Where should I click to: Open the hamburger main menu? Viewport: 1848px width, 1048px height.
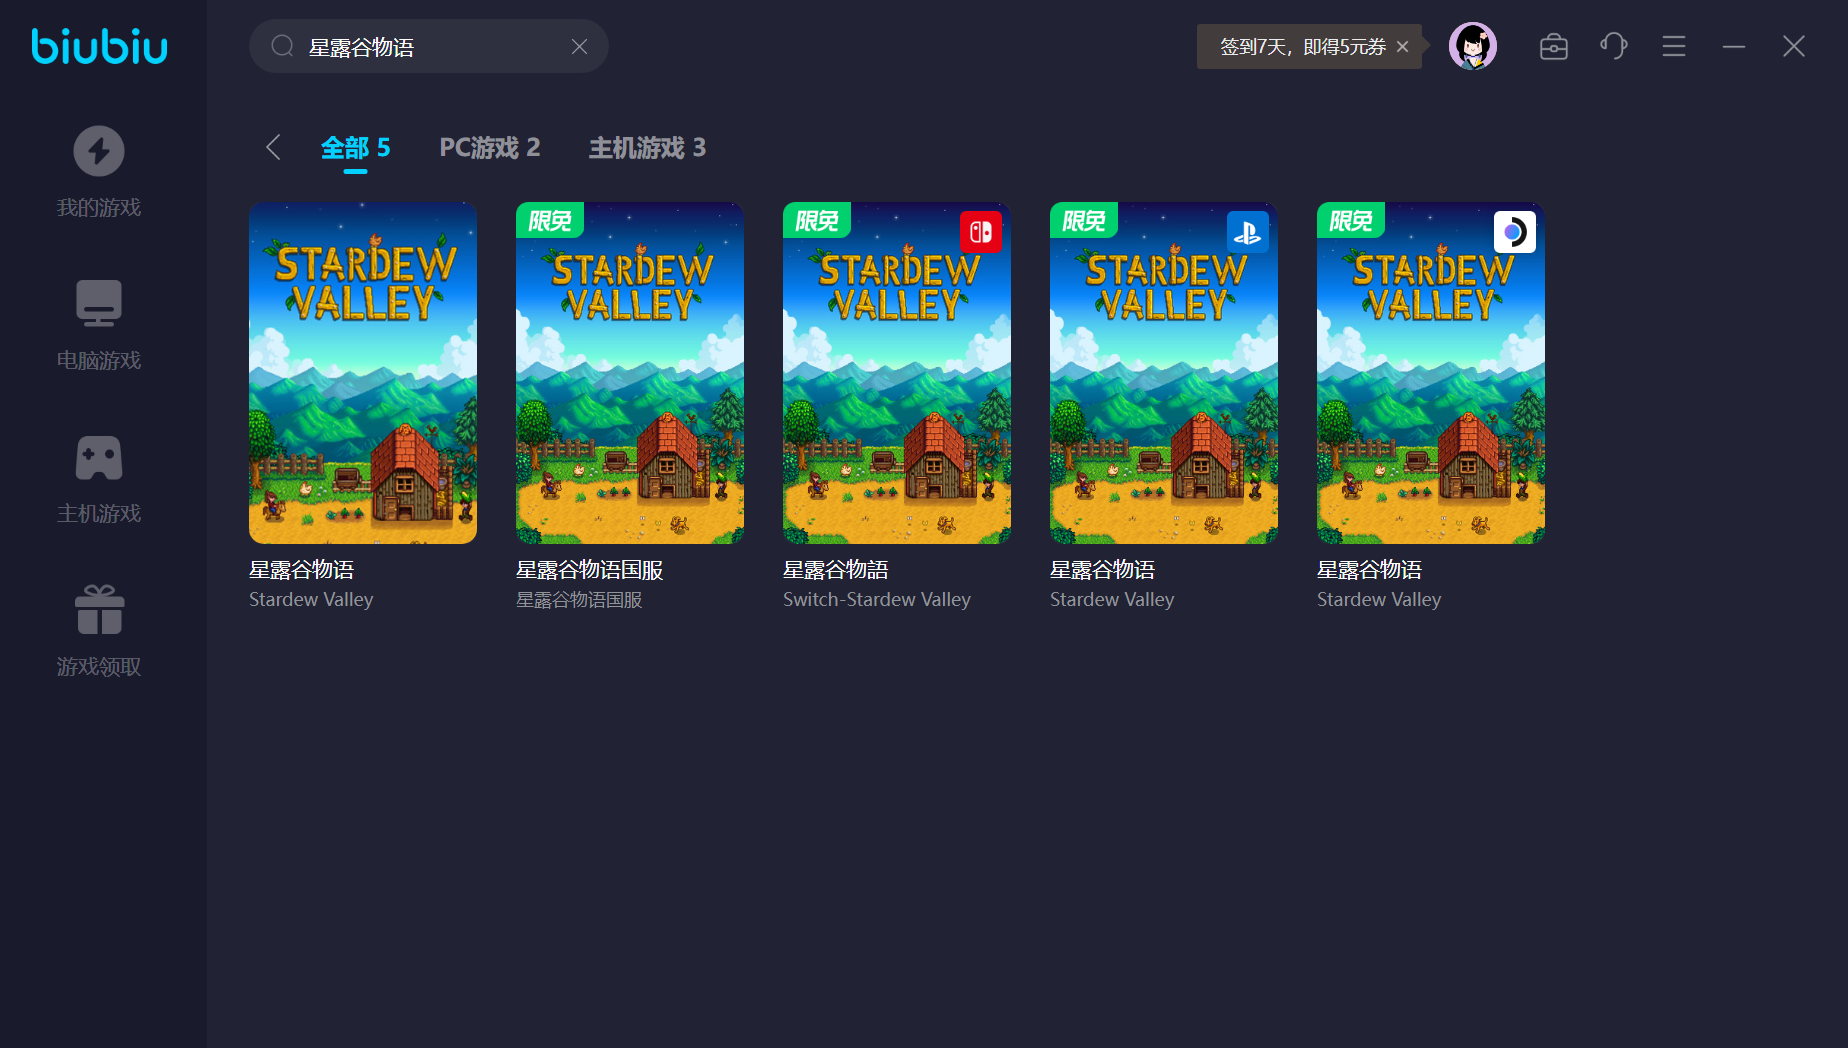(1673, 46)
